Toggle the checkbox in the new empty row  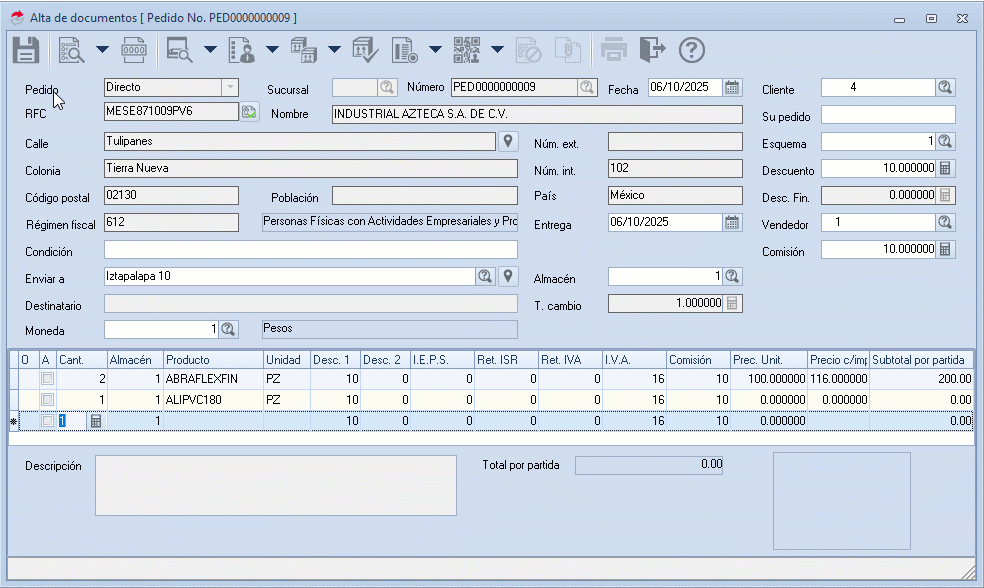tap(46, 422)
